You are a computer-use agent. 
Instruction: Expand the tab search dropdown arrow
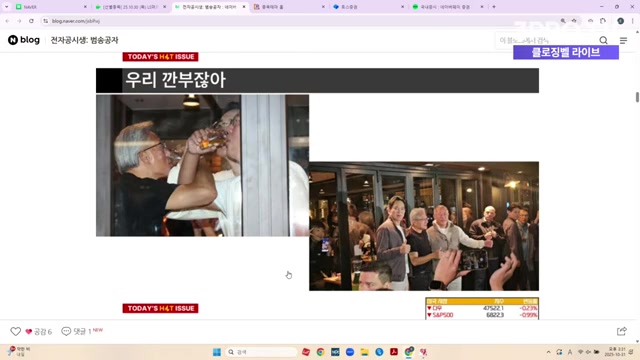pyautogui.click(x=7, y=7)
